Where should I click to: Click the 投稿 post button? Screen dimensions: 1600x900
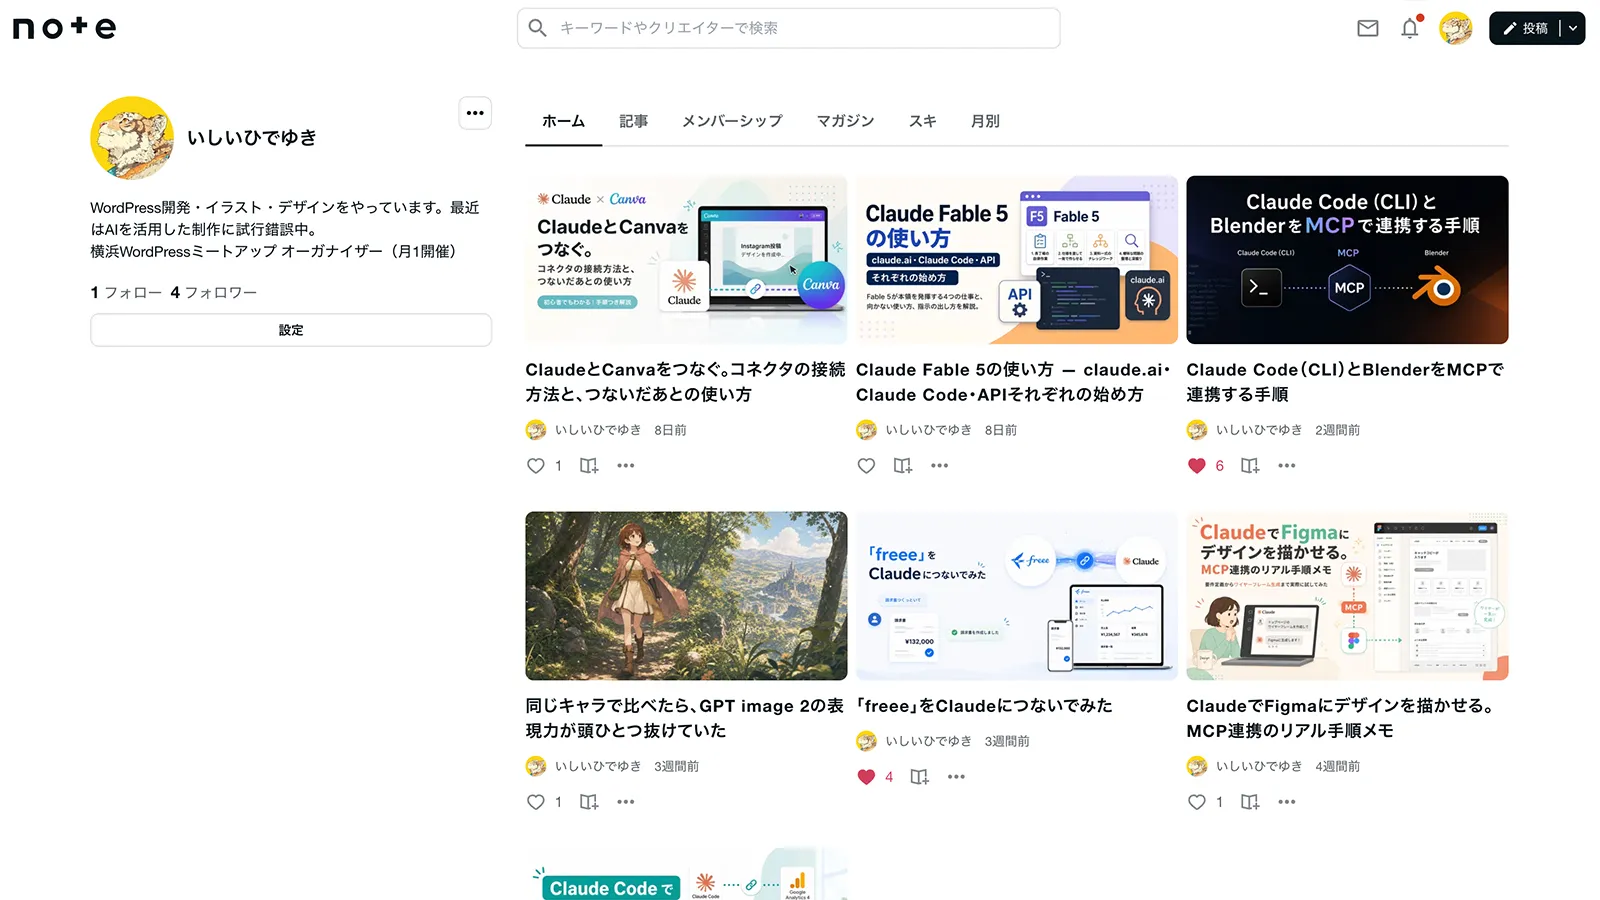click(x=1524, y=28)
